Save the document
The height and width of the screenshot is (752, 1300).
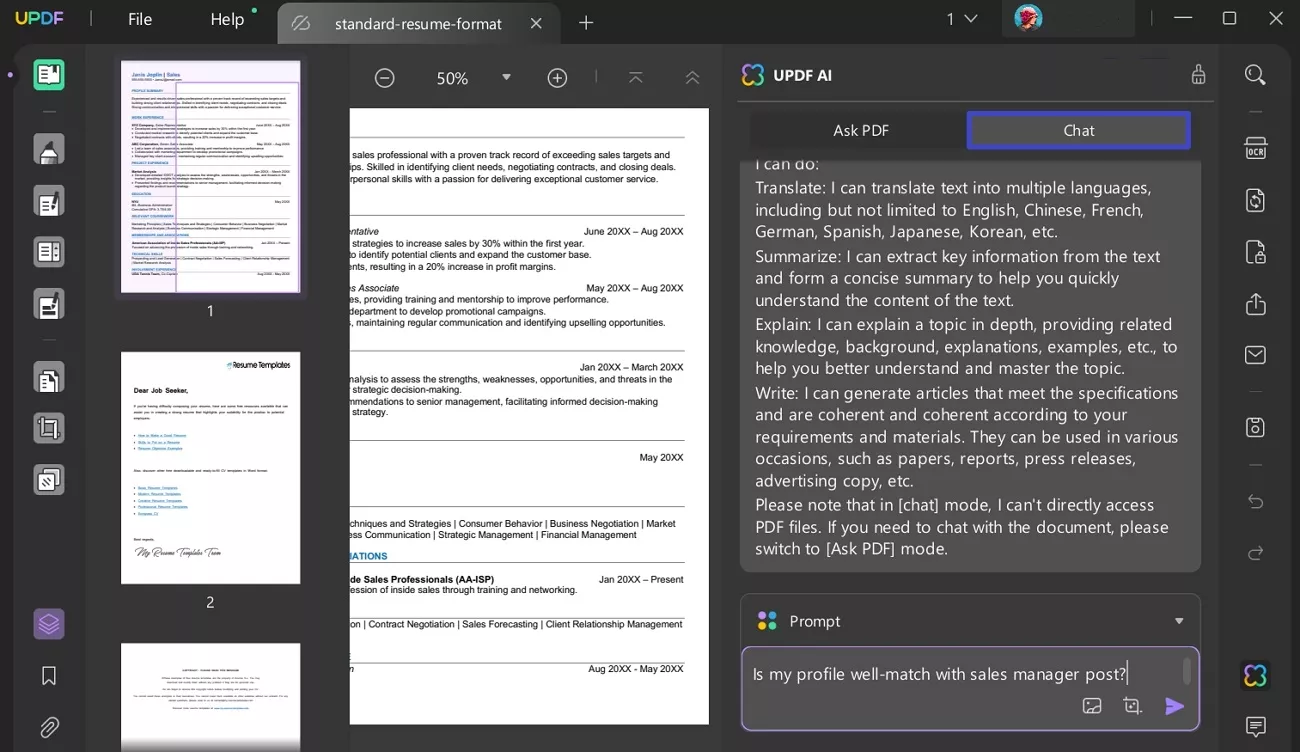pyautogui.click(x=1255, y=426)
